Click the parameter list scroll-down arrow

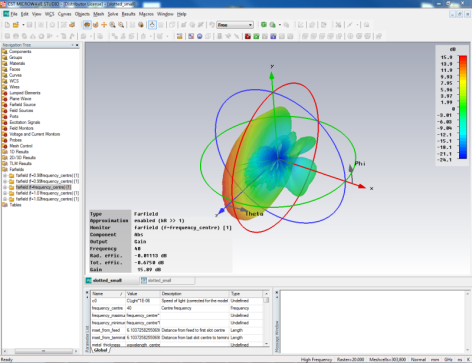[x=266, y=344]
